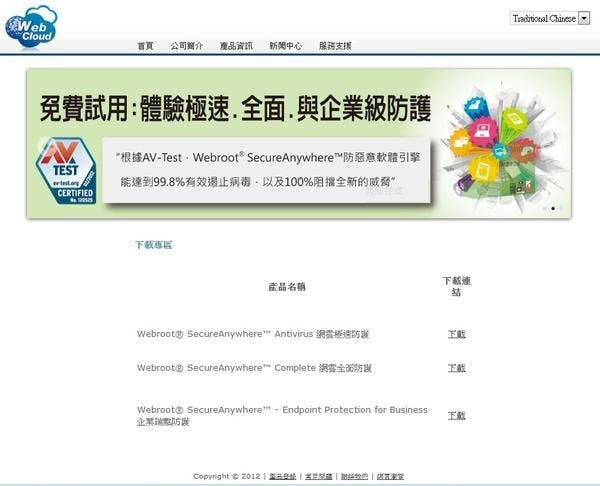The image size is (600, 486).
Task: Select the Endpoint Protection for Business name
Action: tap(282, 416)
